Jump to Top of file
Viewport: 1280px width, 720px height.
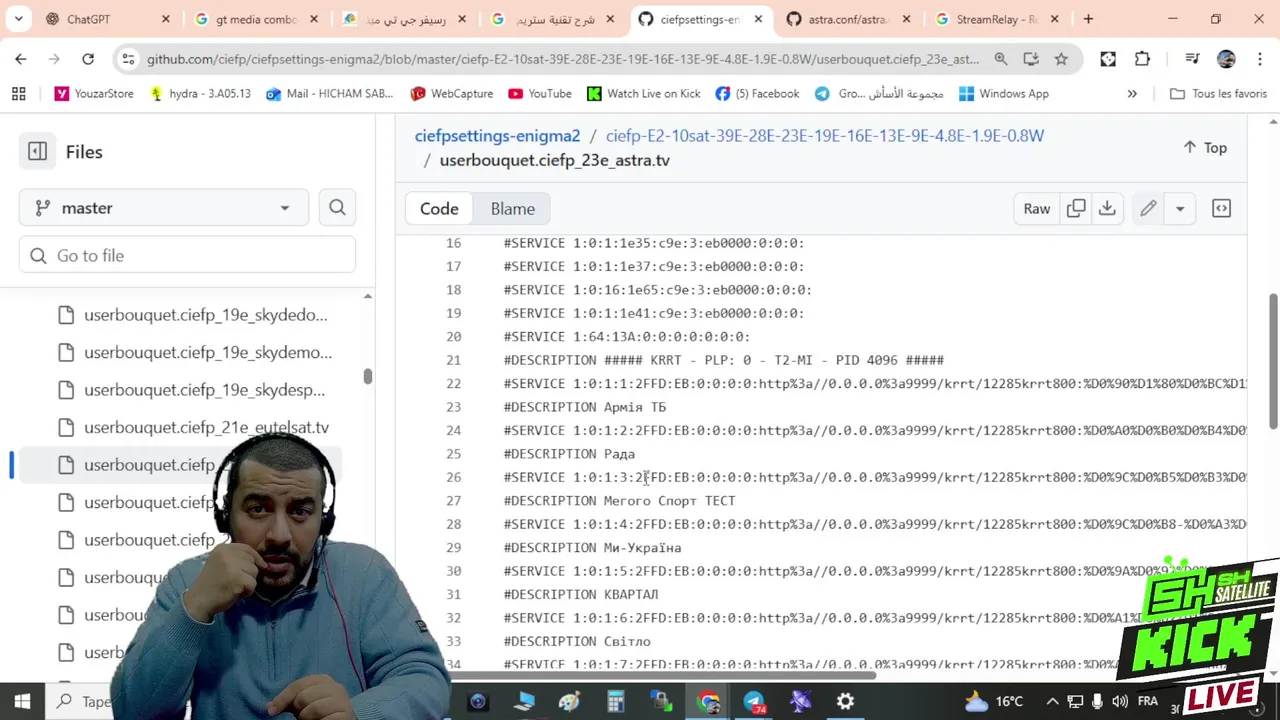(1205, 147)
